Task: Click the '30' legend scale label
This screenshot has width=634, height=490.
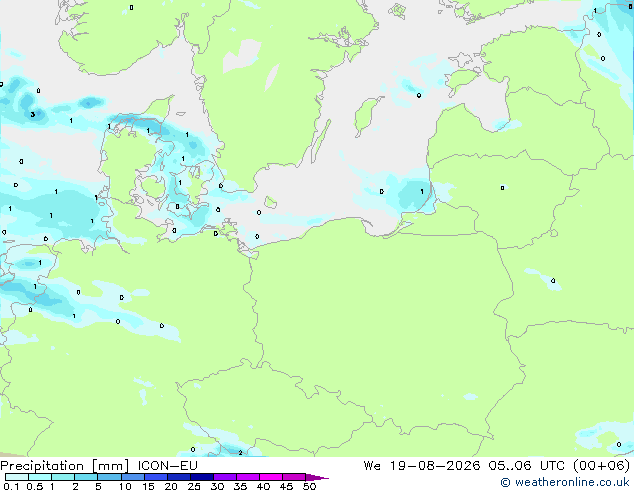Action: click(x=217, y=486)
